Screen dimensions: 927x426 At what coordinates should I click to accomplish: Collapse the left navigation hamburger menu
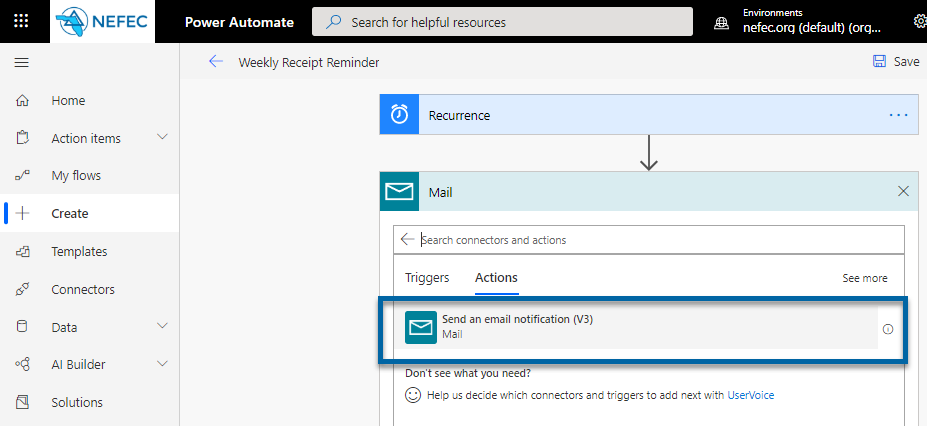click(x=22, y=63)
